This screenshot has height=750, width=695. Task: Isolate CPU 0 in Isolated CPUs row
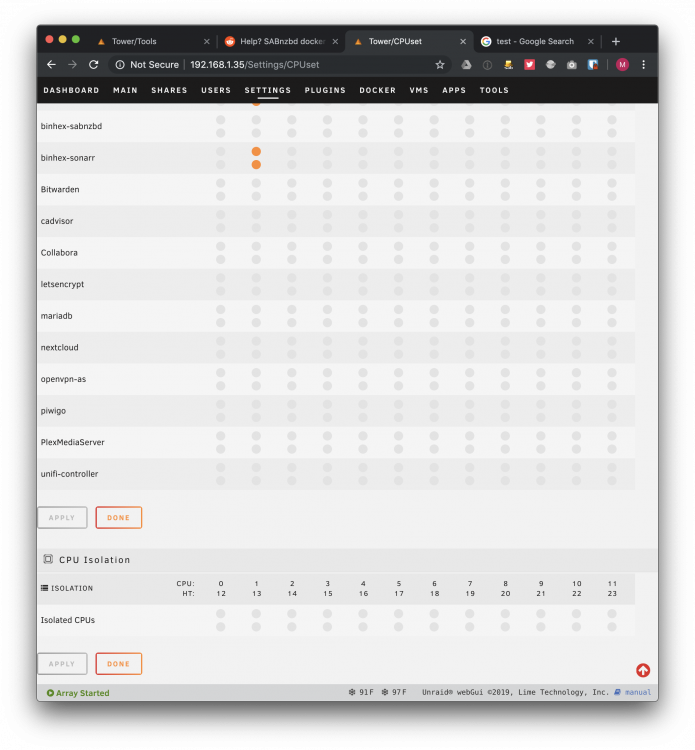[221, 614]
